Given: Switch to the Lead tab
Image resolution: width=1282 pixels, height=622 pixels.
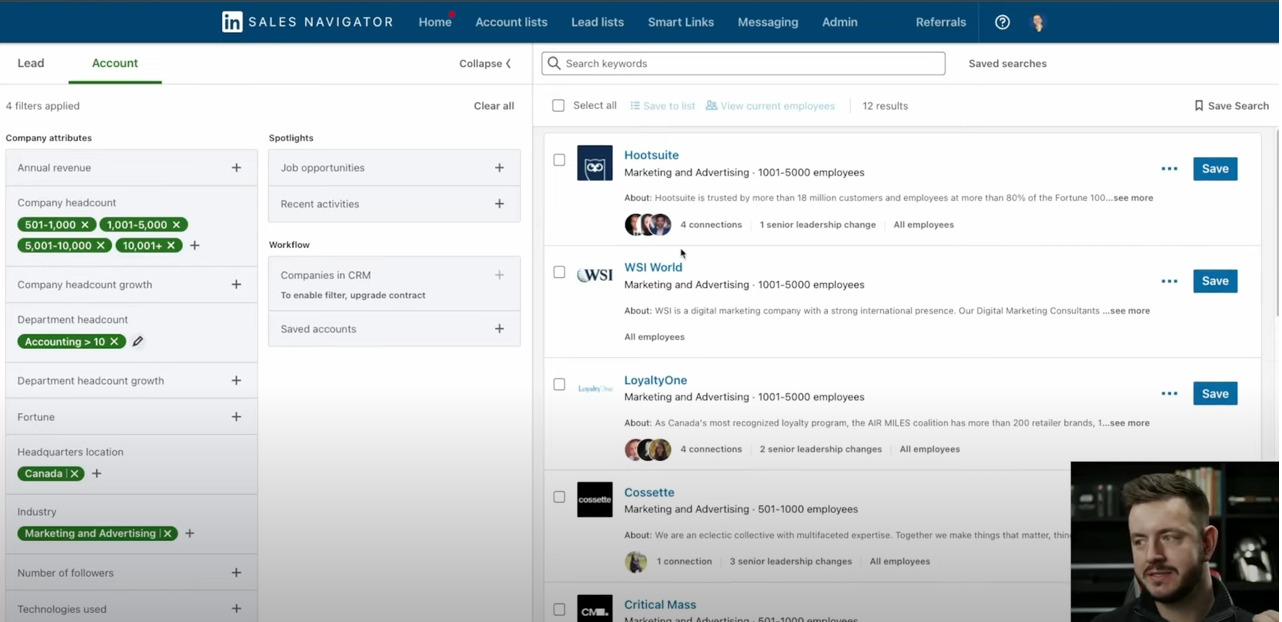Looking at the screenshot, I should [x=31, y=63].
